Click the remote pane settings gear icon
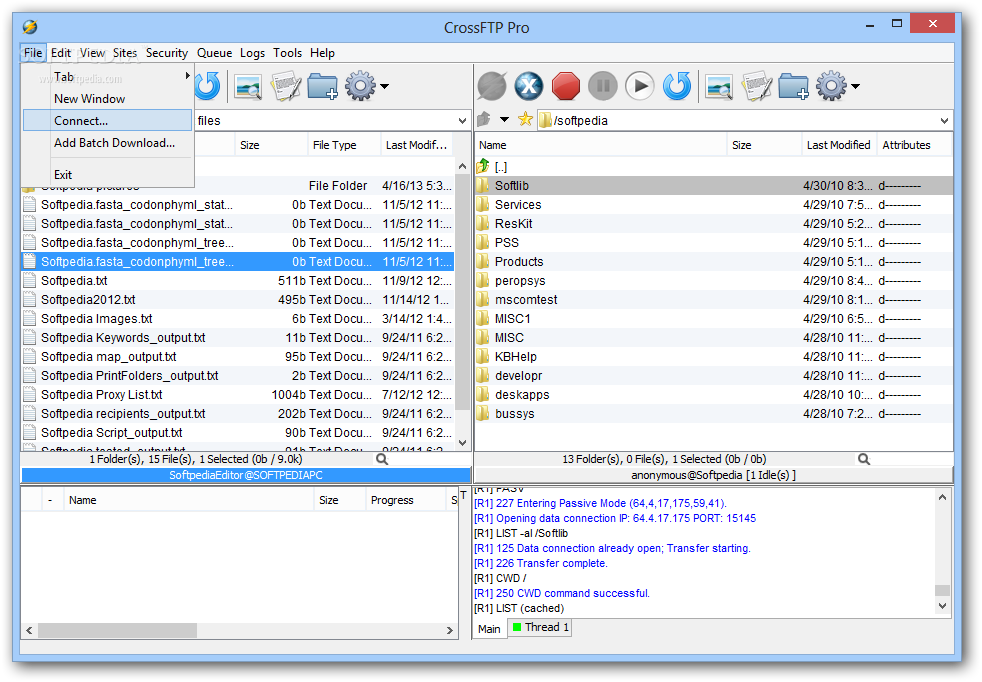The width and height of the screenshot is (982, 682). [x=831, y=86]
